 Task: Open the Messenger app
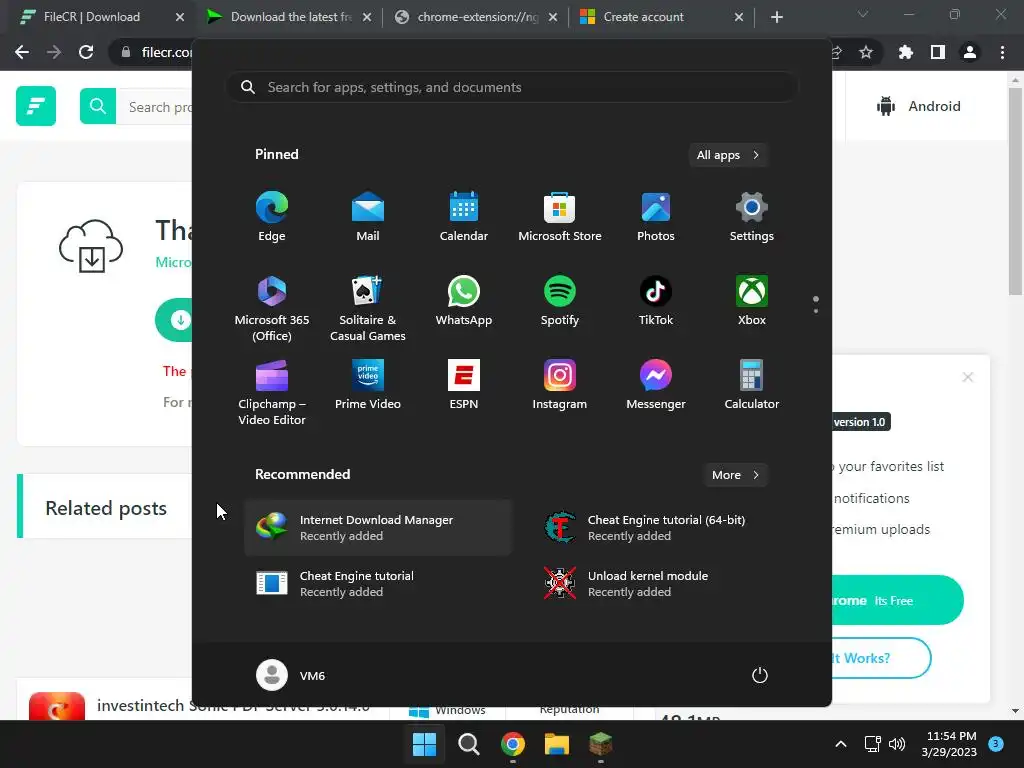click(x=656, y=385)
